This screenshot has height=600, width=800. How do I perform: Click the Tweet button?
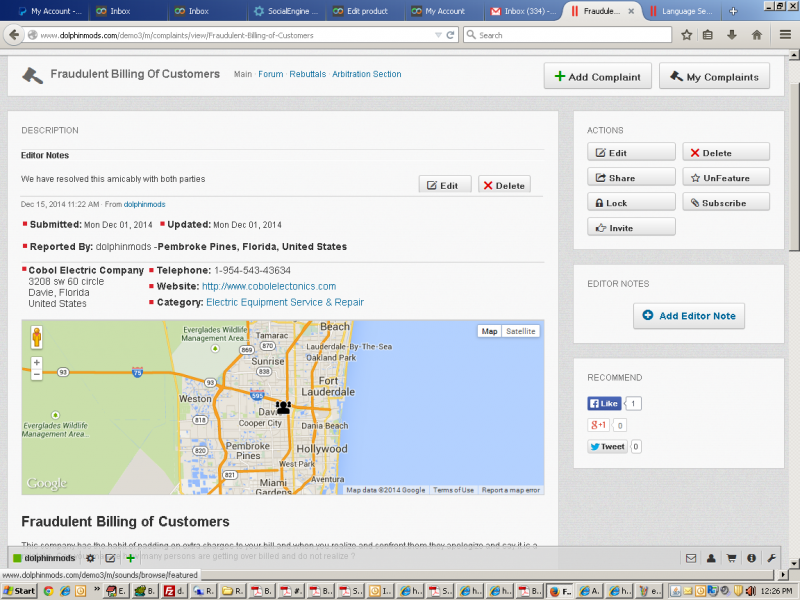pos(607,446)
